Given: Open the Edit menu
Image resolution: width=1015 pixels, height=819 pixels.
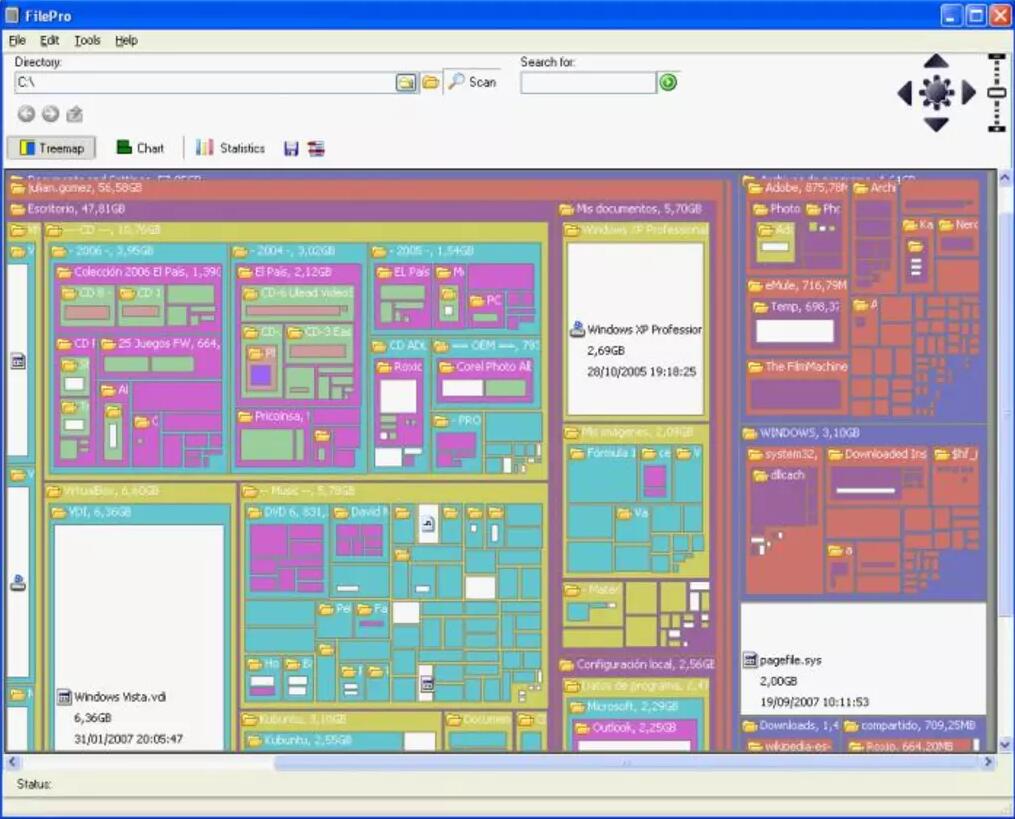Looking at the screenshot, I should pos(50,41).
